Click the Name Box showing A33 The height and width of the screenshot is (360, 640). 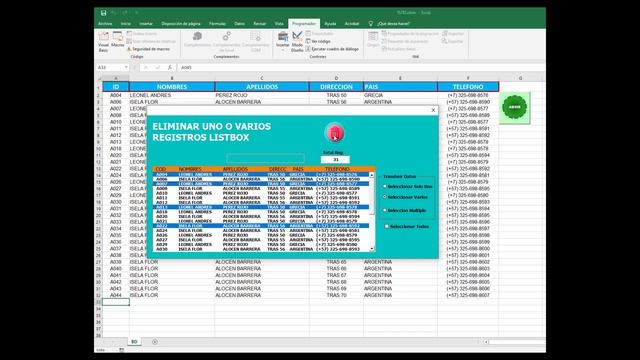(x=109, y=67)
